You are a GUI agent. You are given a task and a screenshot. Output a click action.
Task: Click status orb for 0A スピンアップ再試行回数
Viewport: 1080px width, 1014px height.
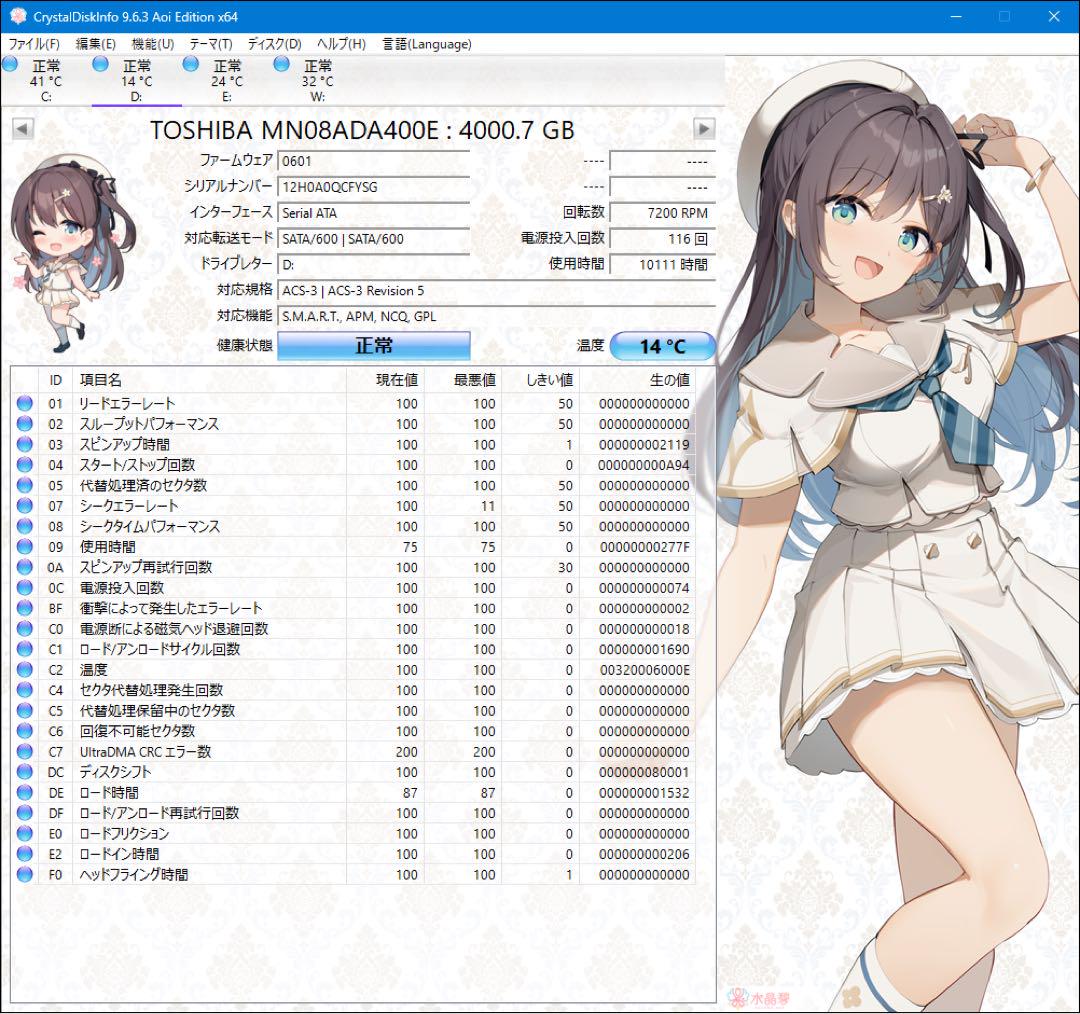coord(25,567)
